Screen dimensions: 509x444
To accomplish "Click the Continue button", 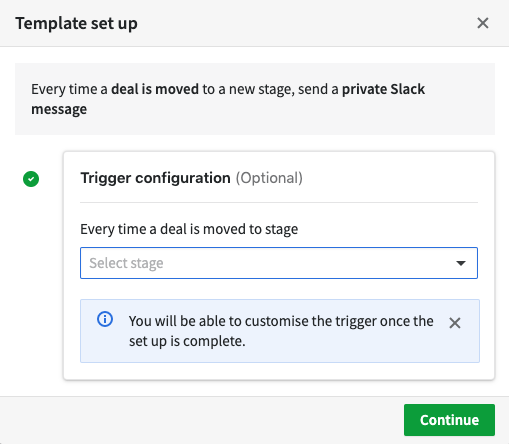I will [449, 420].
